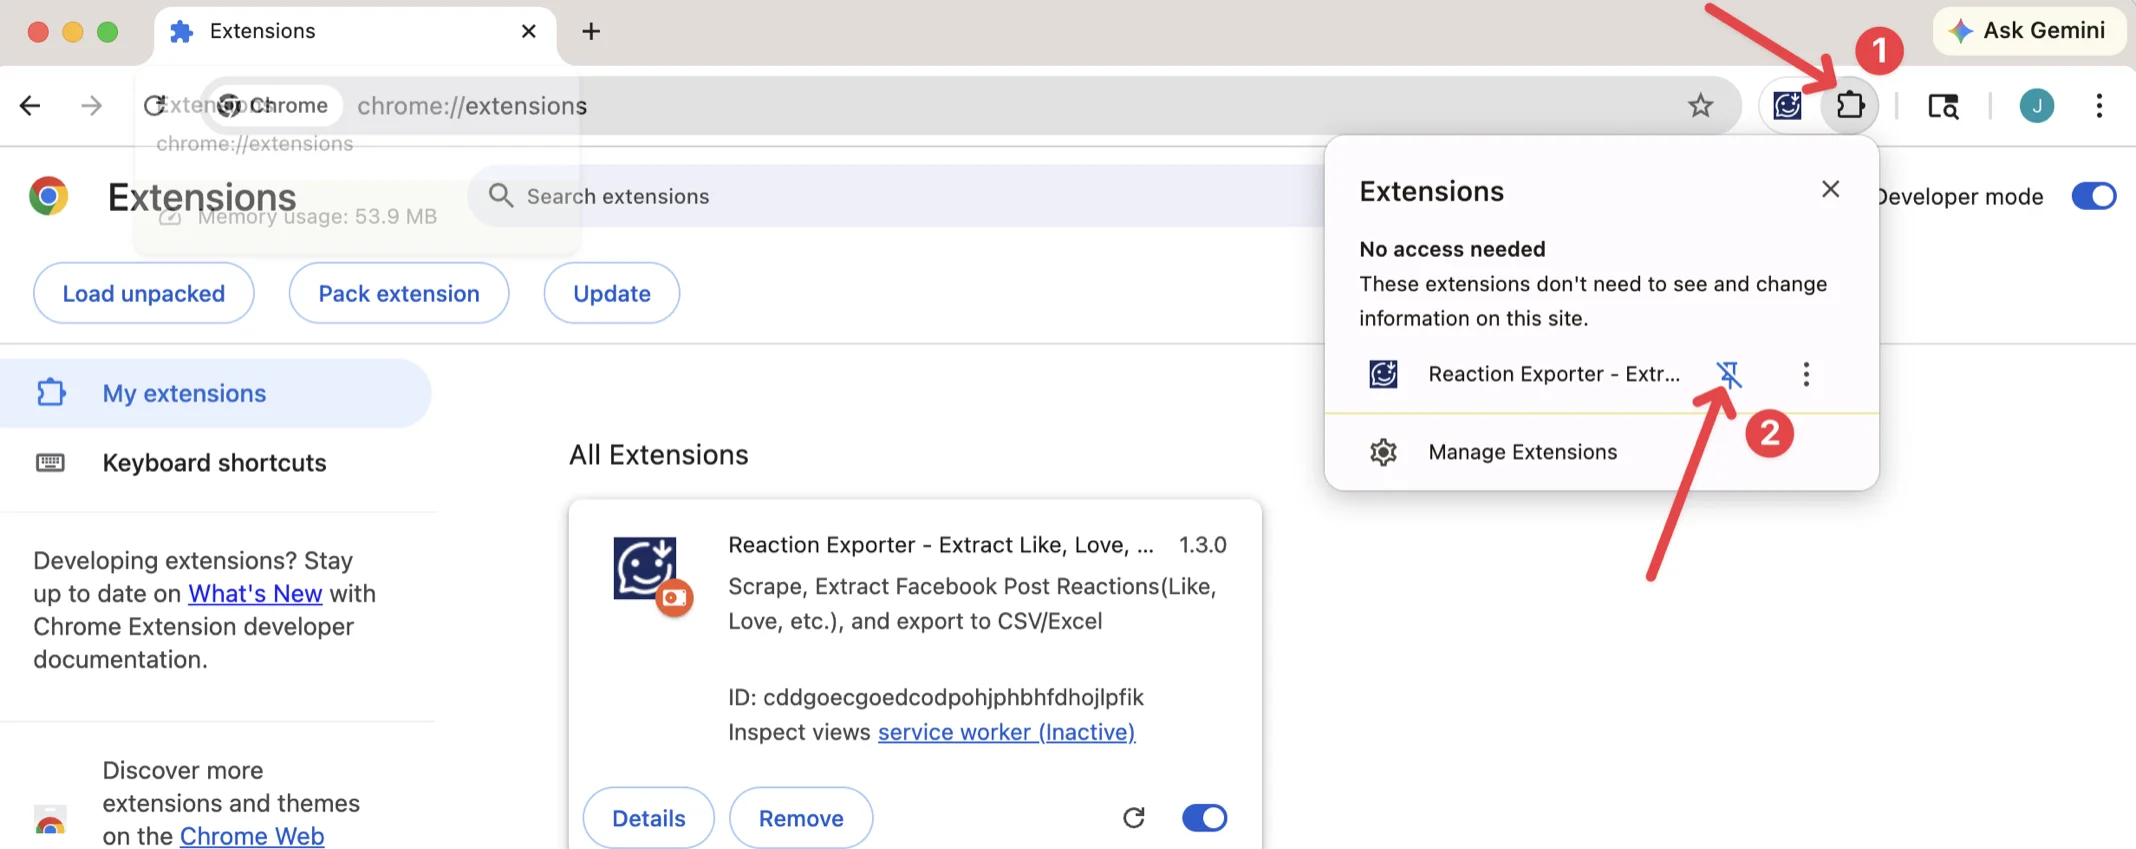
Task: Close the Extensions popup panel
Action: (1830, 189)
